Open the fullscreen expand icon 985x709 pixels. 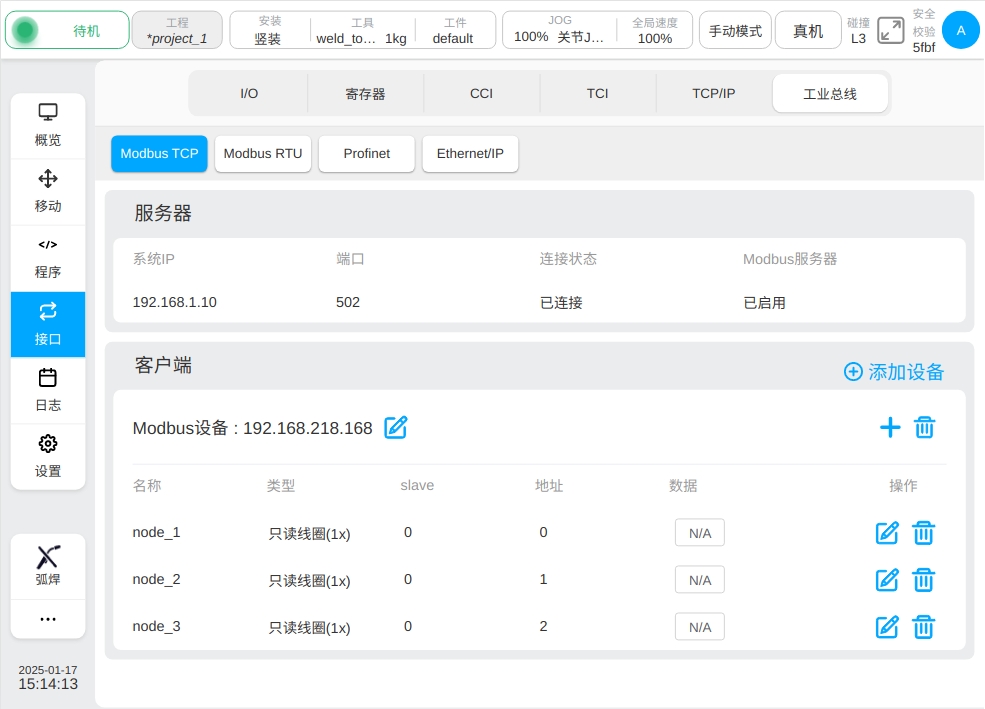890,30
